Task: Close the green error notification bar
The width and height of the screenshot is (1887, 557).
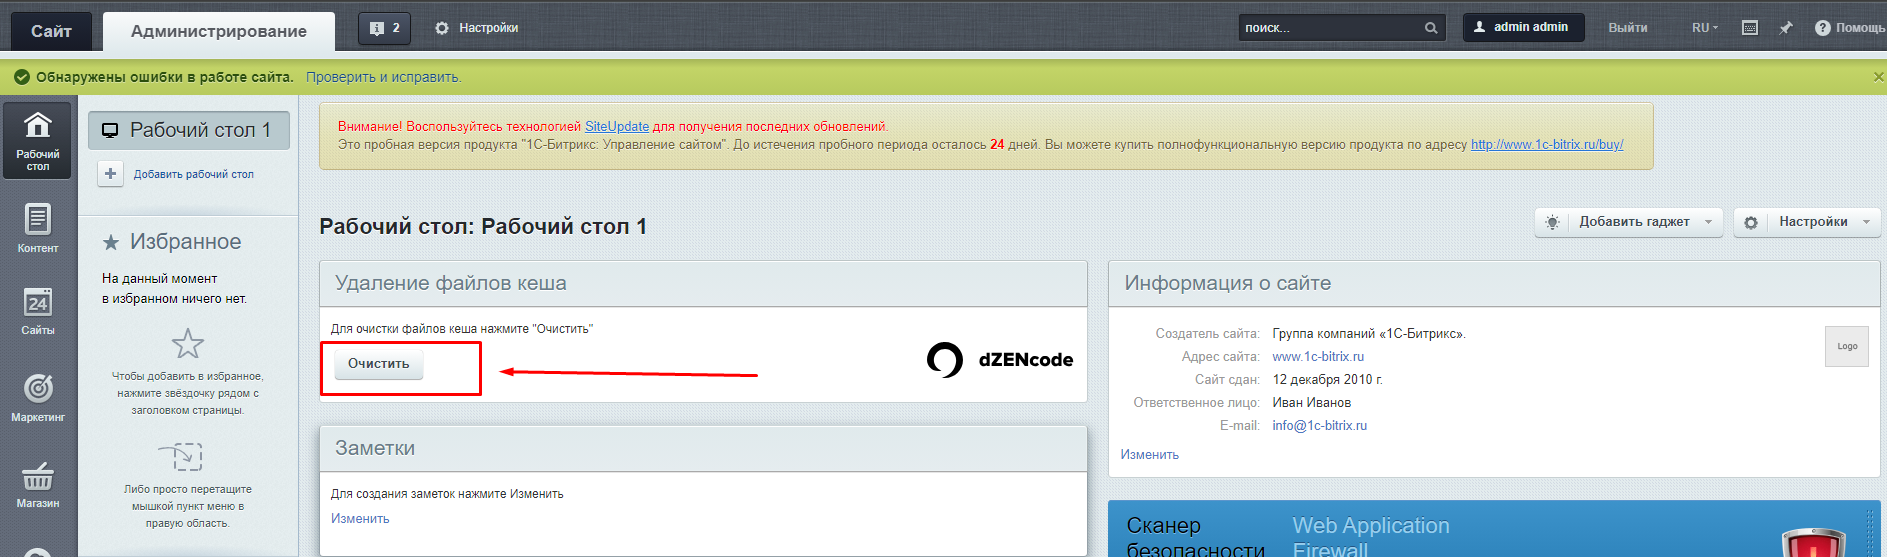Action: click(x=1877, y=77)
